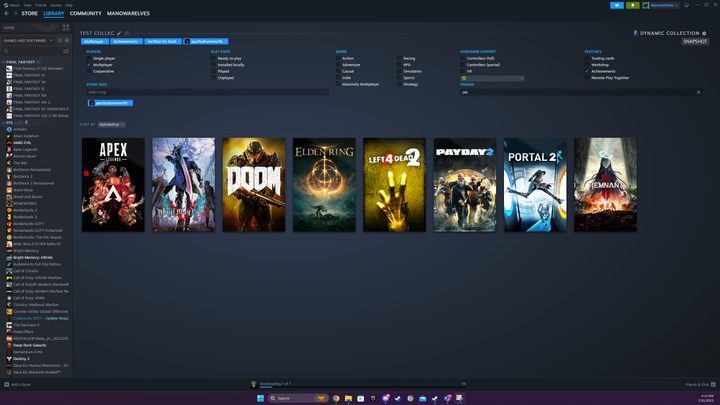Click the Windows Start button
Screen dimensions: 720x405
[x=260, y=398]
